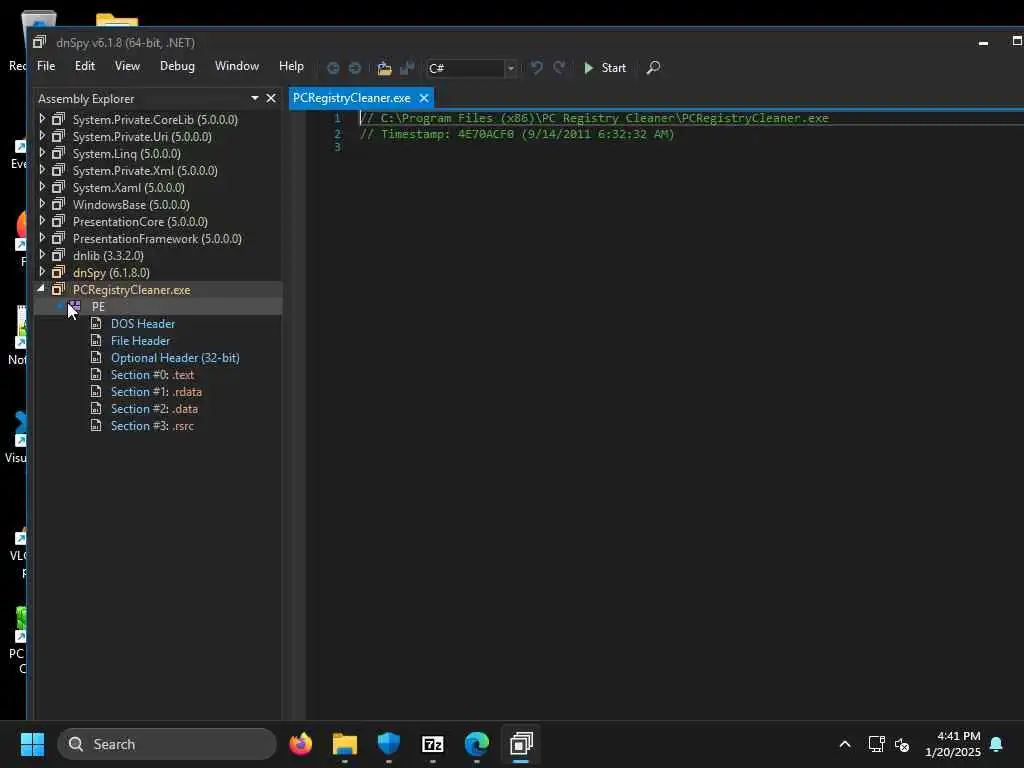
Task: Click the dnlib assembly icon
Action: click(59, 255)
